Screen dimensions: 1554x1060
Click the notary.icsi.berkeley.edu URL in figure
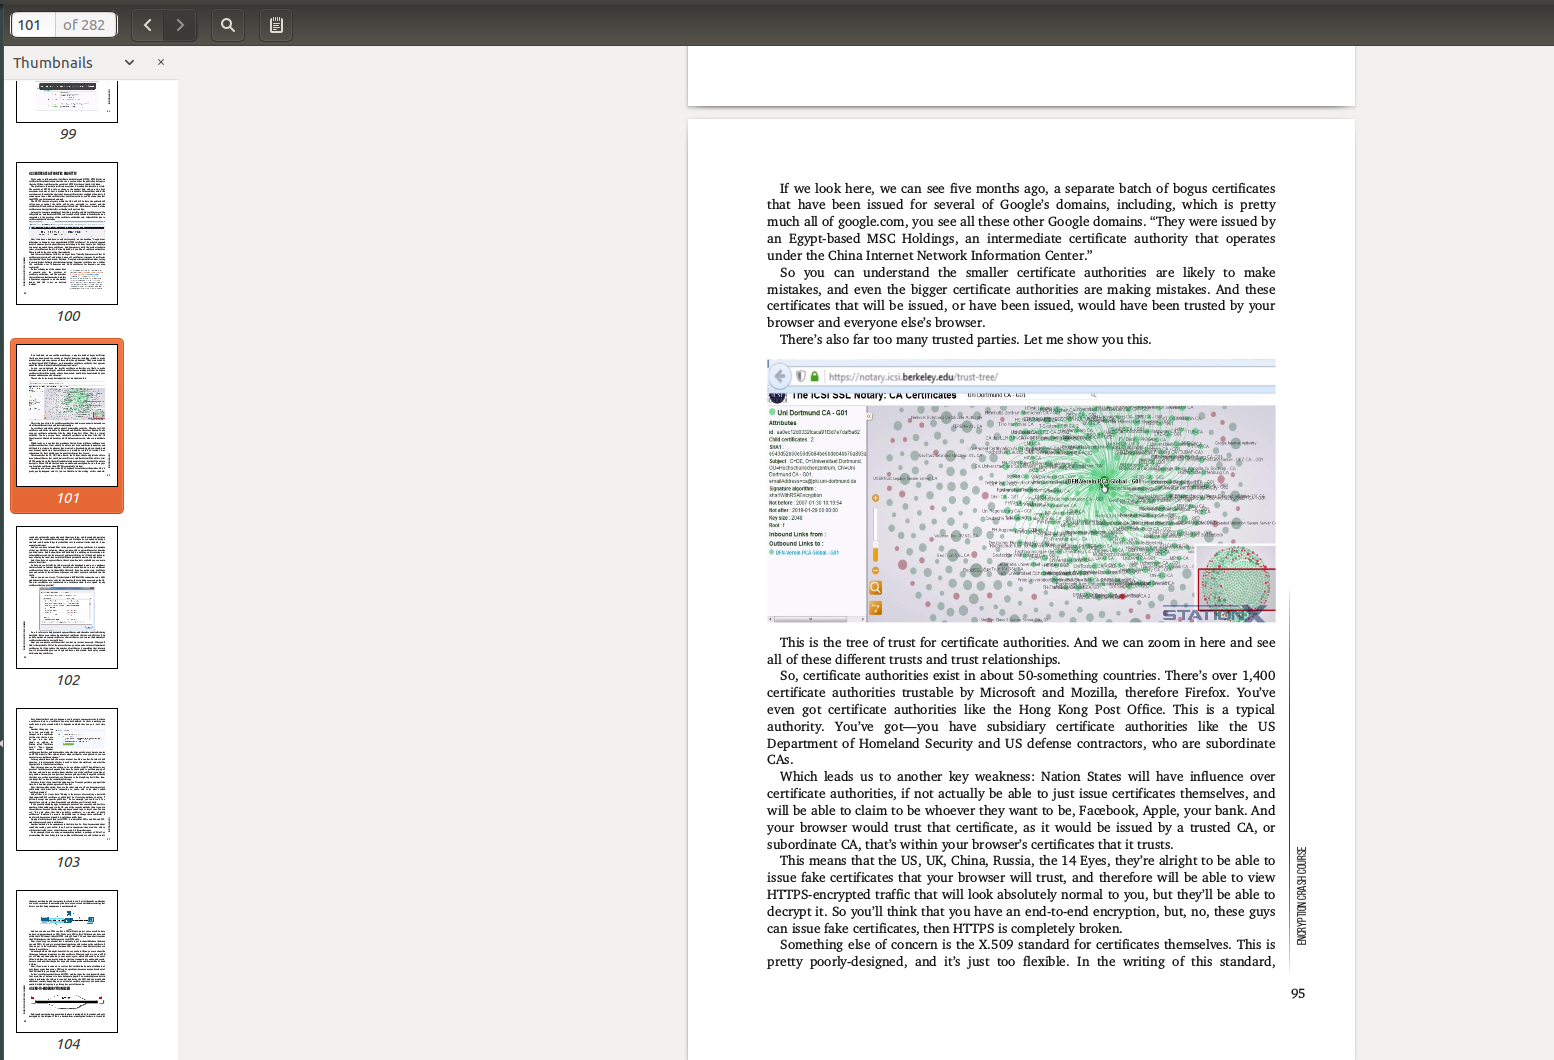point(912,377)
